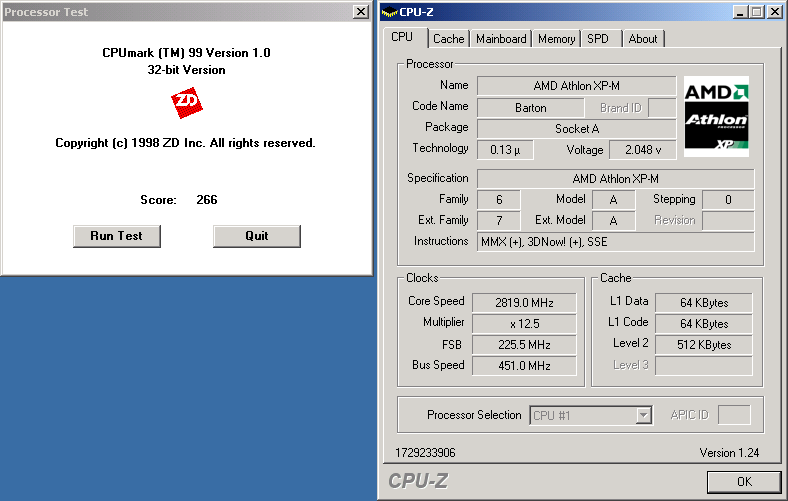Click the CPU-Z title bar icon

tap(389, 12)
